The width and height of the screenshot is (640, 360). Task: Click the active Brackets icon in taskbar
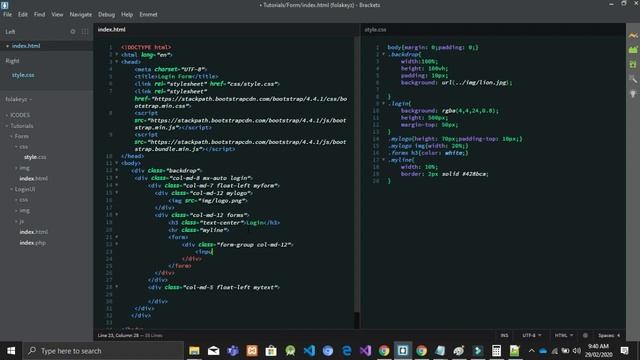(402, 351)
